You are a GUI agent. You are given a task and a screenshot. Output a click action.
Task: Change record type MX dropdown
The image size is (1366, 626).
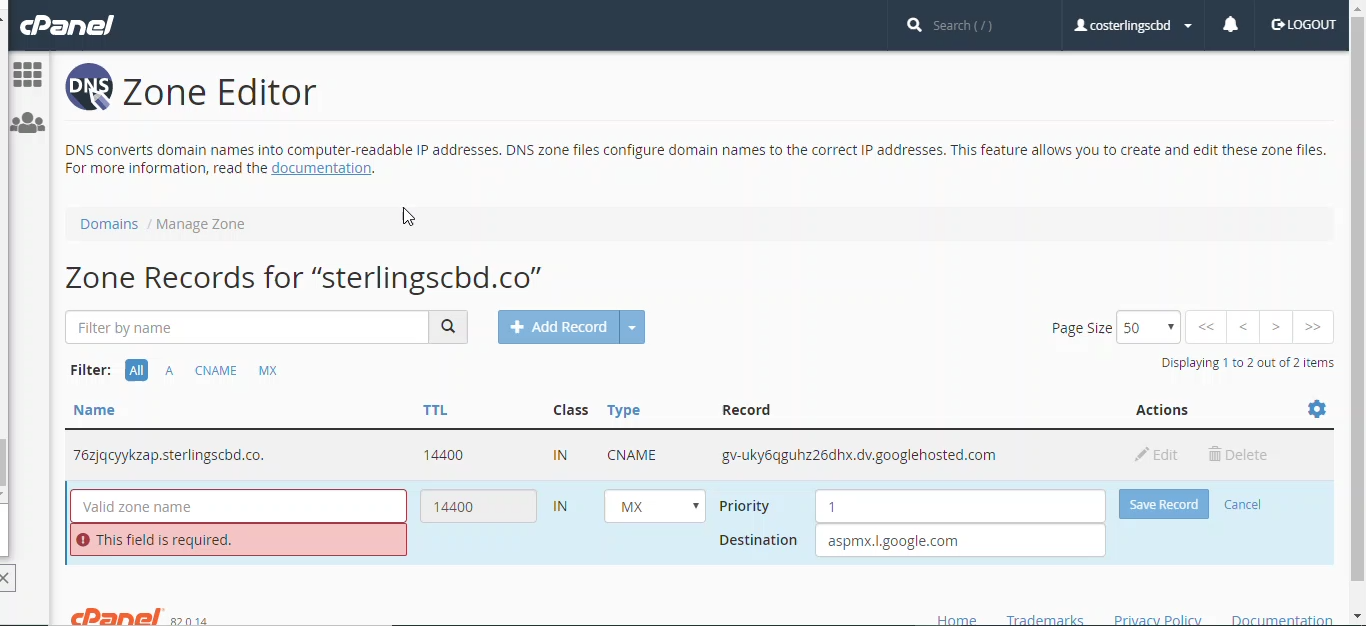[655, 506]
